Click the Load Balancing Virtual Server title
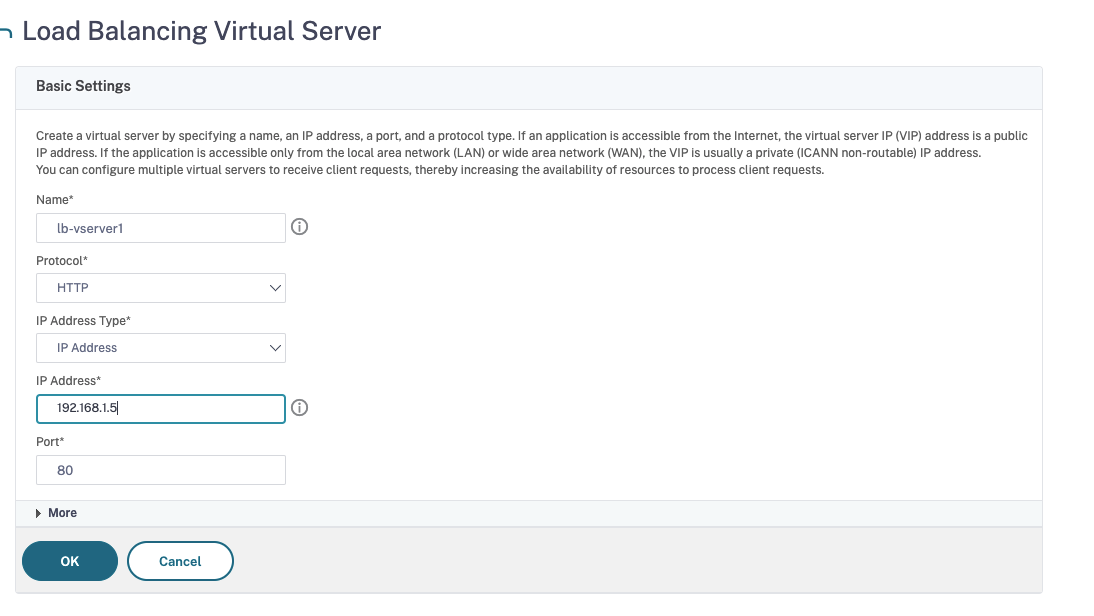Viewport: 1094px width, 616px height. click(x=202, y=31)
